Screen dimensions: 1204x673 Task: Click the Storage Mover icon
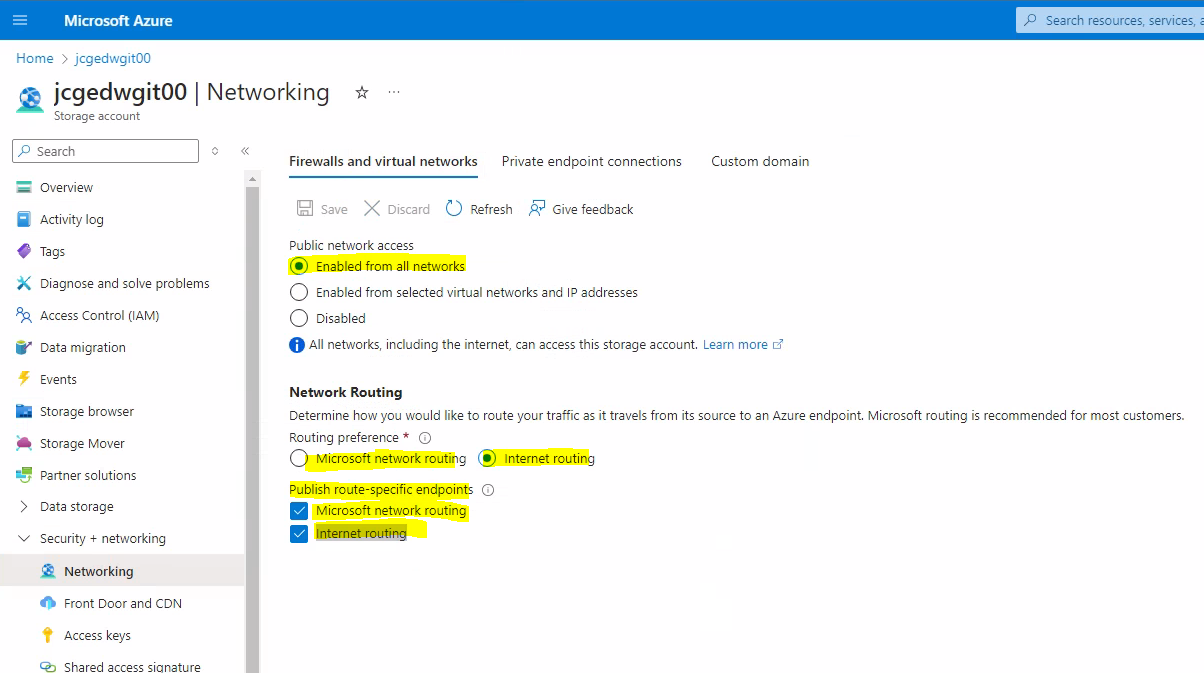tap(24, 443)
